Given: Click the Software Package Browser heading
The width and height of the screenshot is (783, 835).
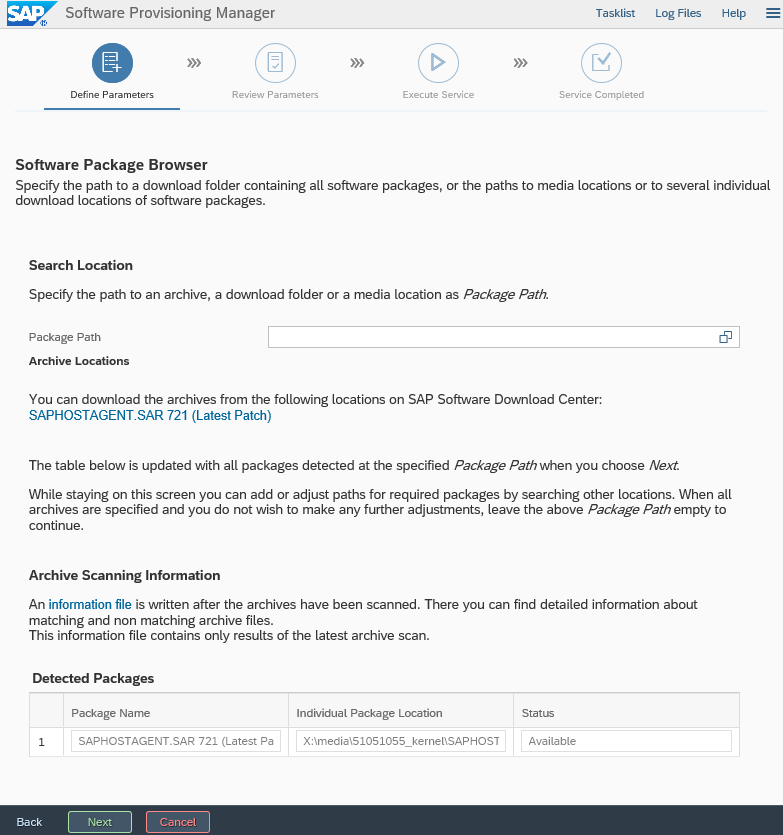Looking at the screenshot, I should (111, 165).
